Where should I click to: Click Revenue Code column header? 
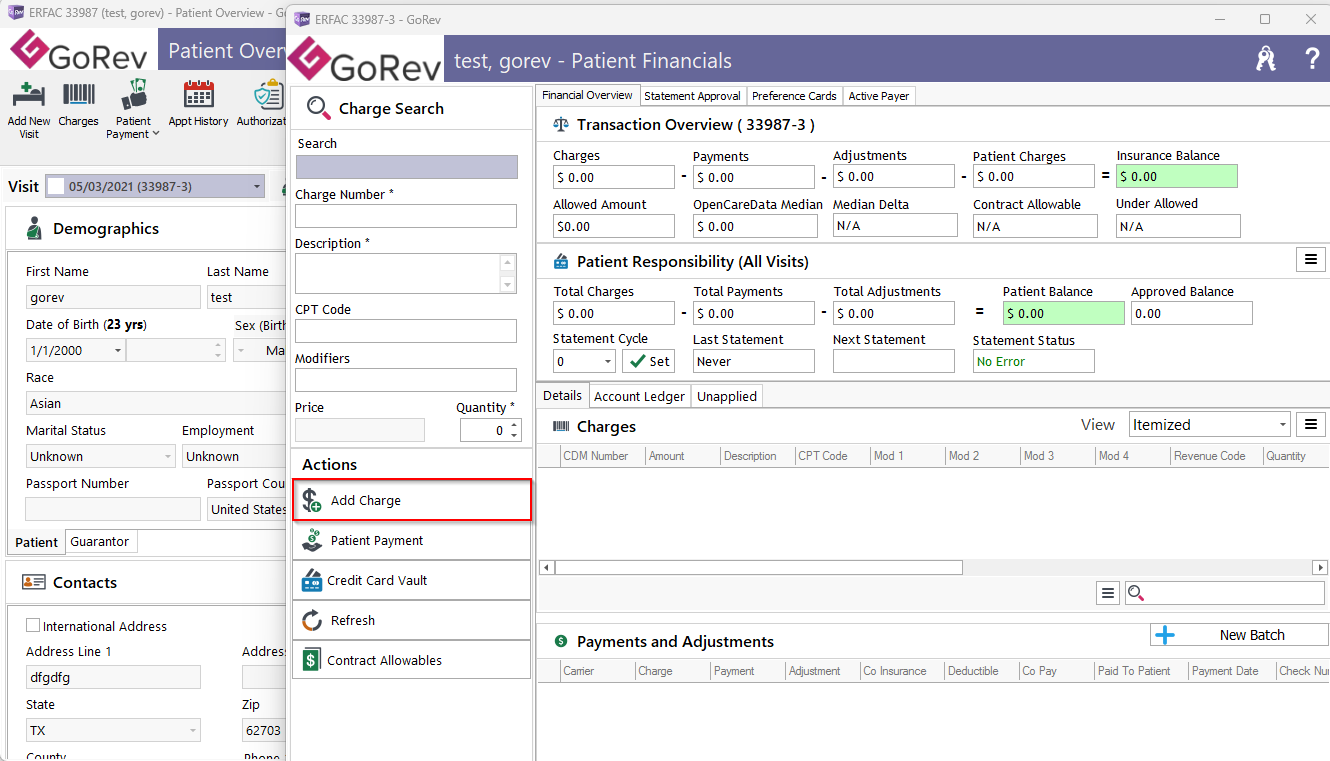point(1210,456)
